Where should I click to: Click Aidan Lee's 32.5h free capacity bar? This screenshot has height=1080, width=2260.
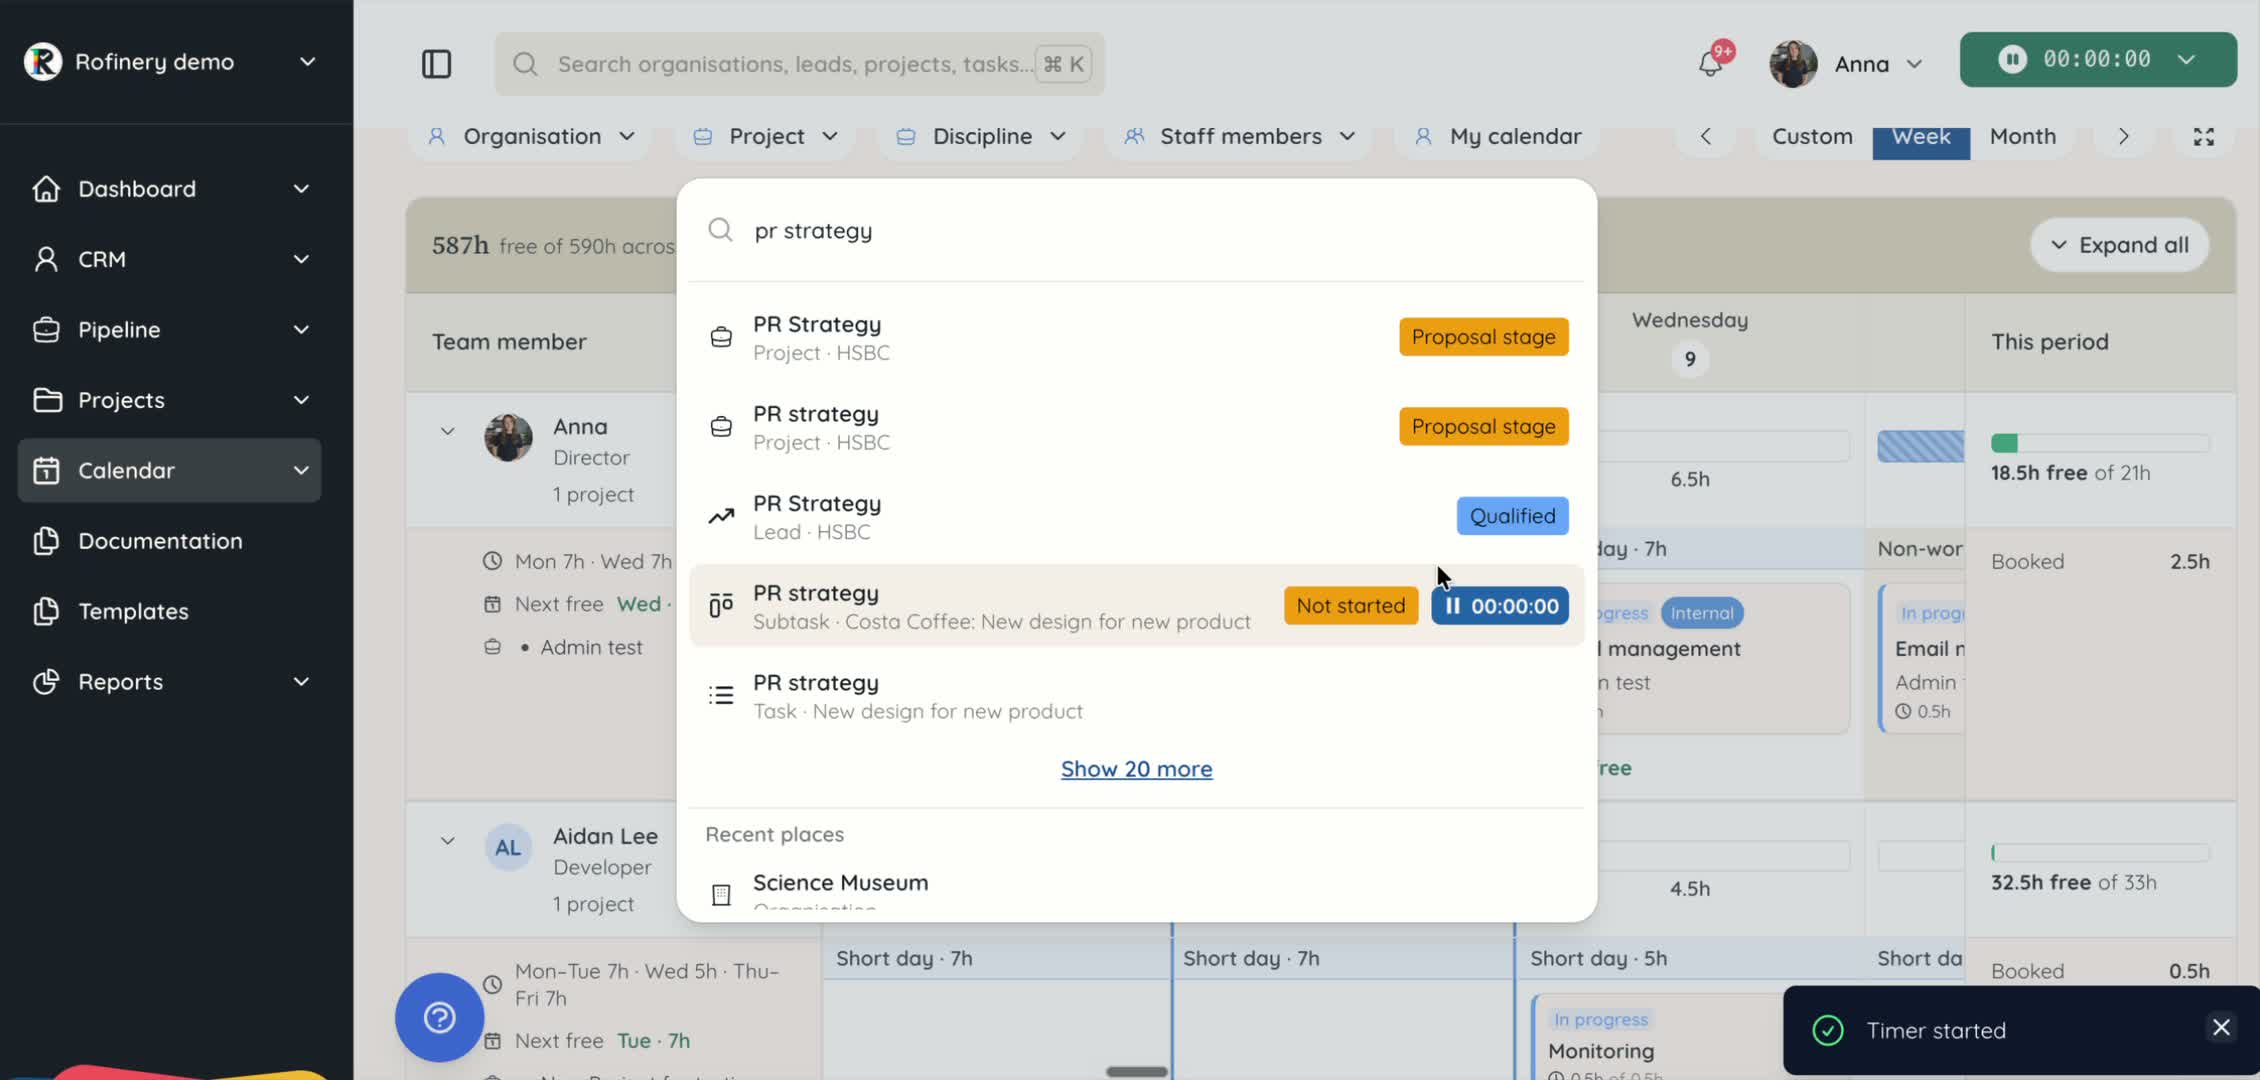tap(2100, 853)
